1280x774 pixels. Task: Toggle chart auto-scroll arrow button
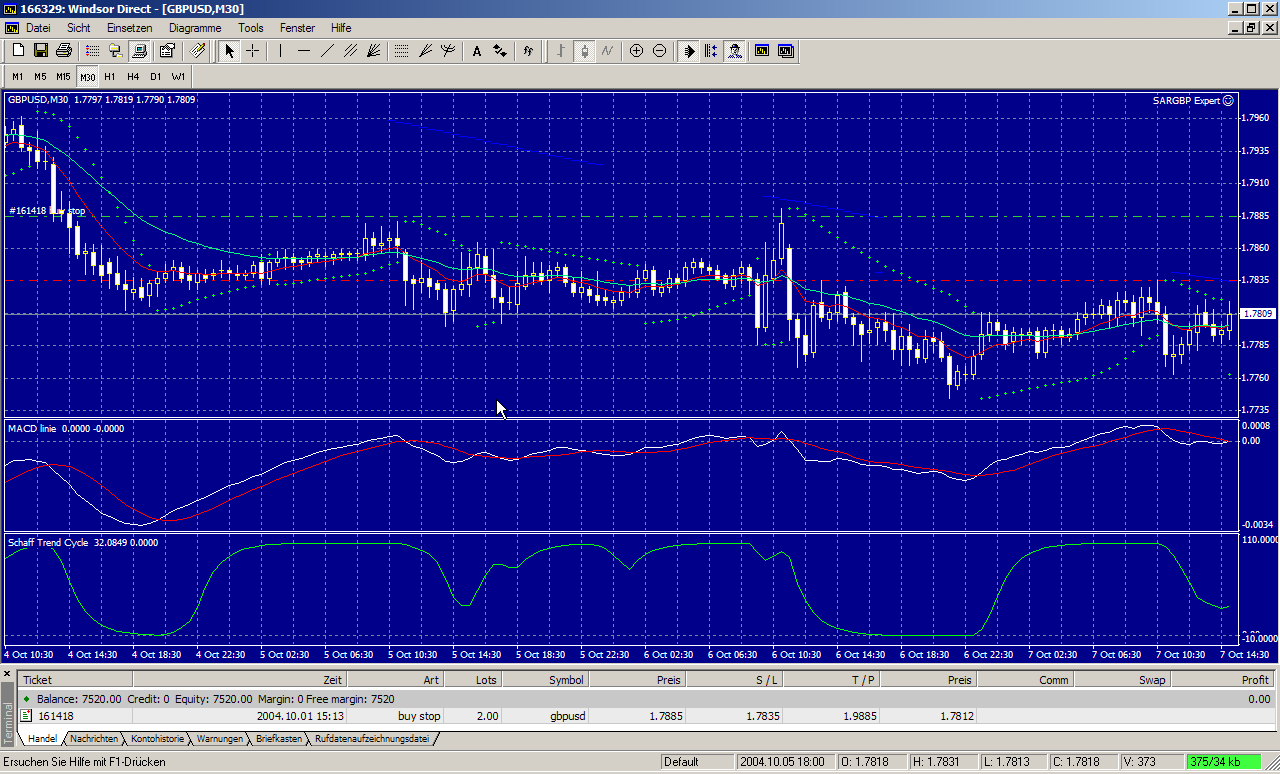[x=689, y=51]
